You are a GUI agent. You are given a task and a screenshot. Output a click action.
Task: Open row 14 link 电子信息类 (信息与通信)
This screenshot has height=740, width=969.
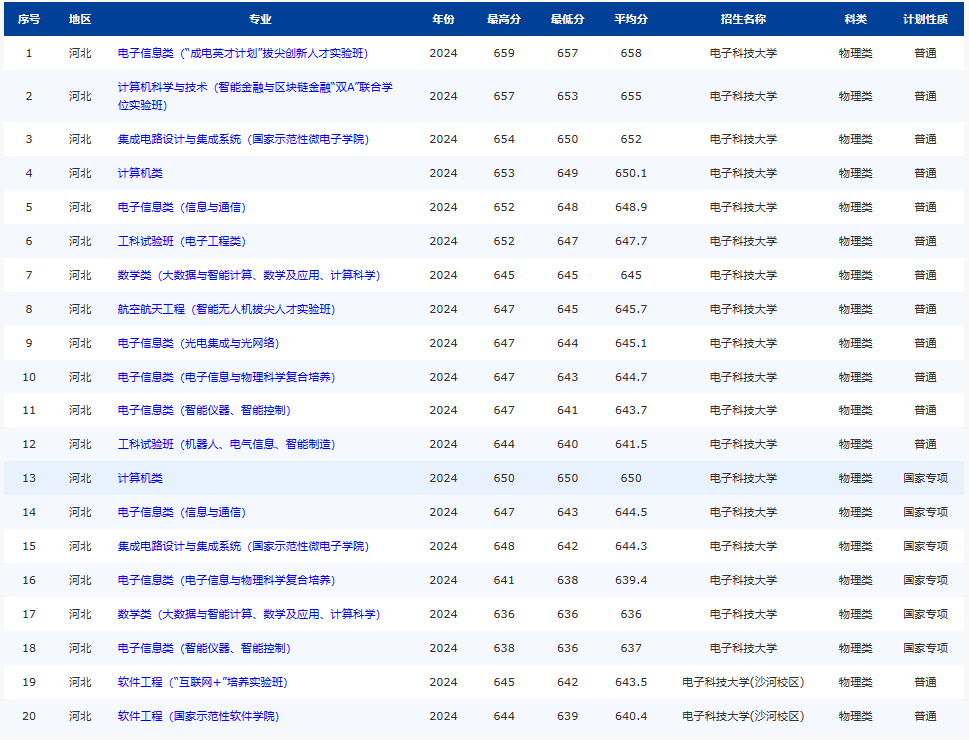(x=182, y=512)
